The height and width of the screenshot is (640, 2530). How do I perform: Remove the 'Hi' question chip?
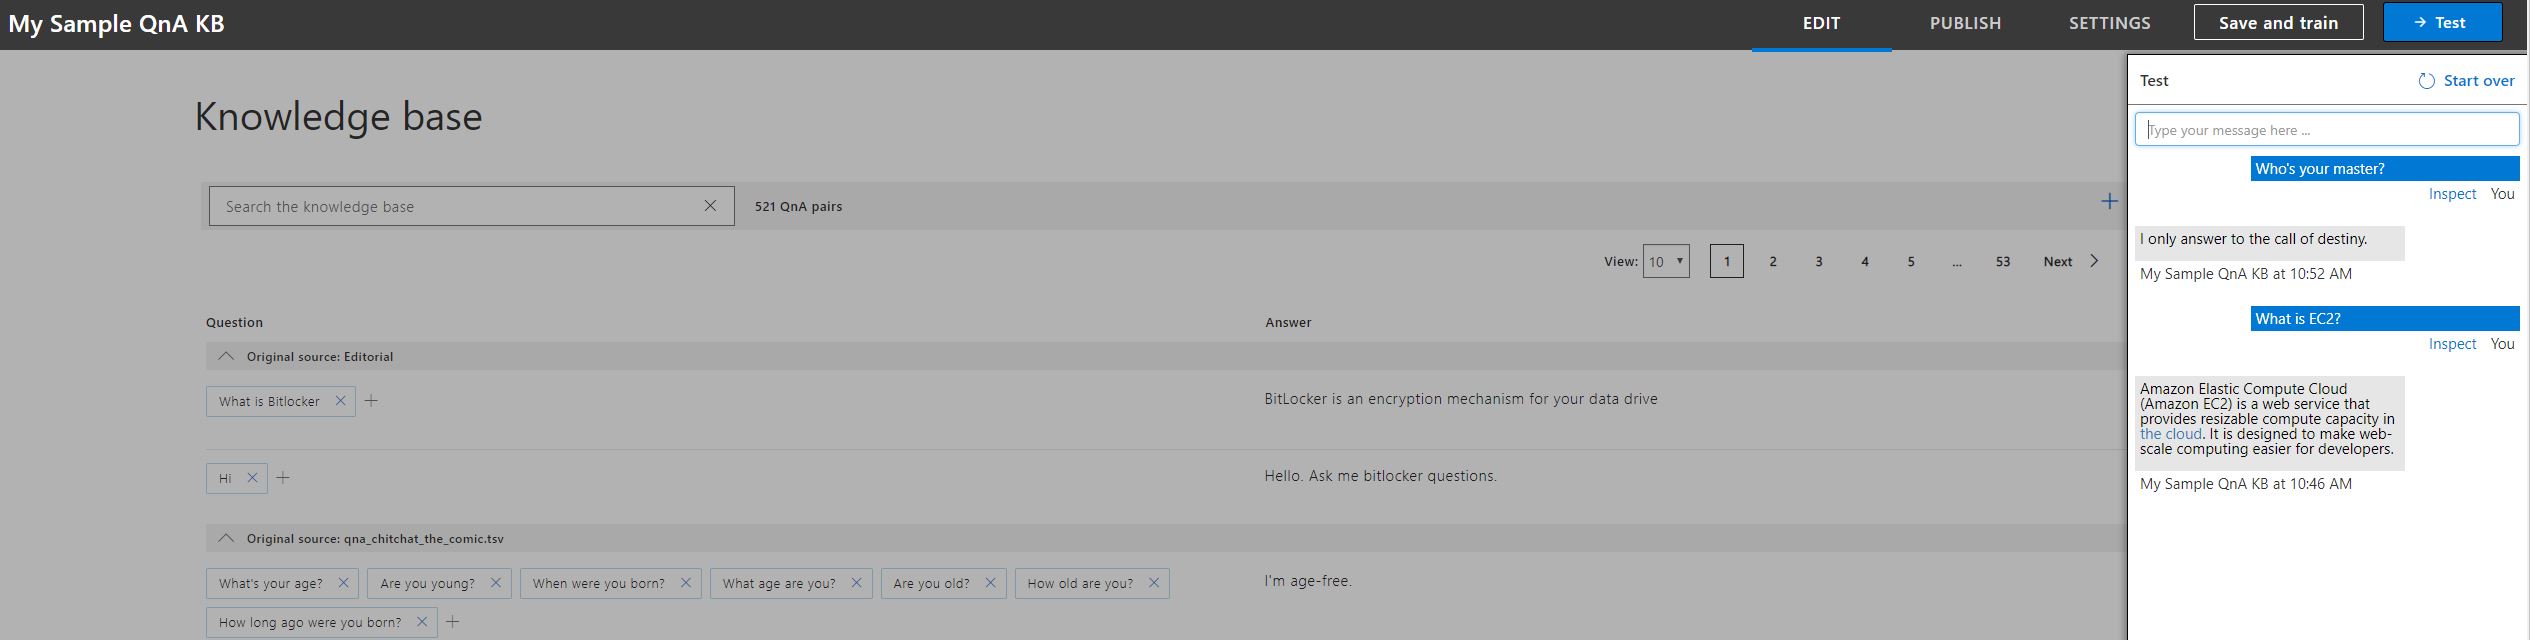coord(252,478)
